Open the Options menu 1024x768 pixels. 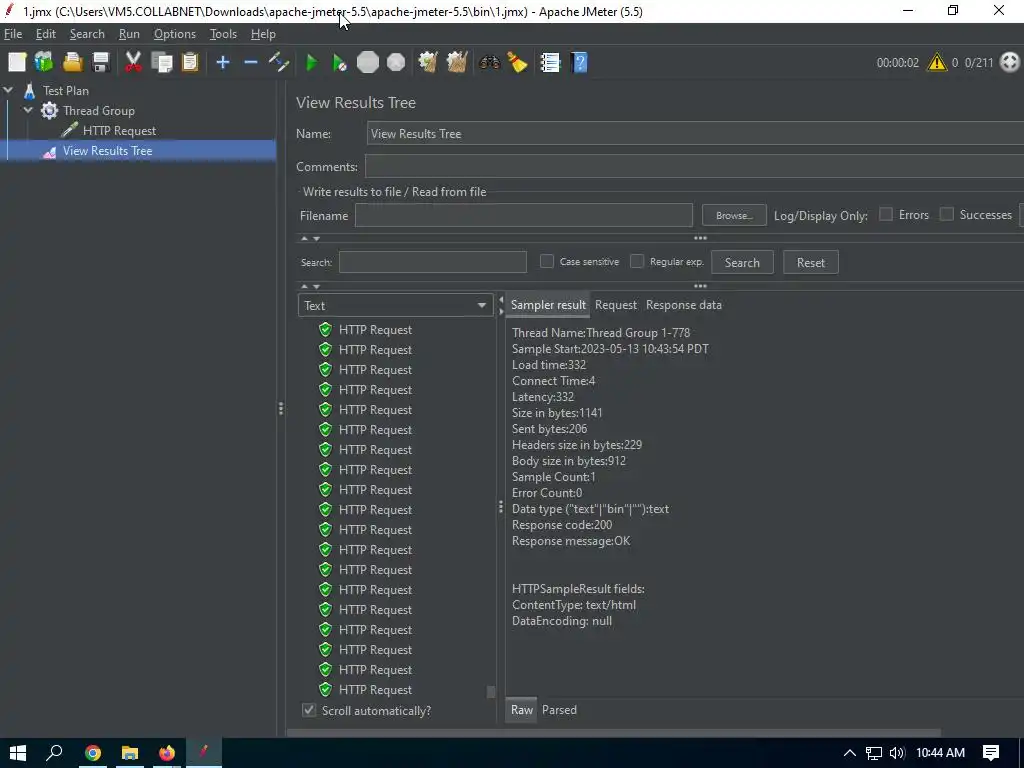tap(174, 34)
